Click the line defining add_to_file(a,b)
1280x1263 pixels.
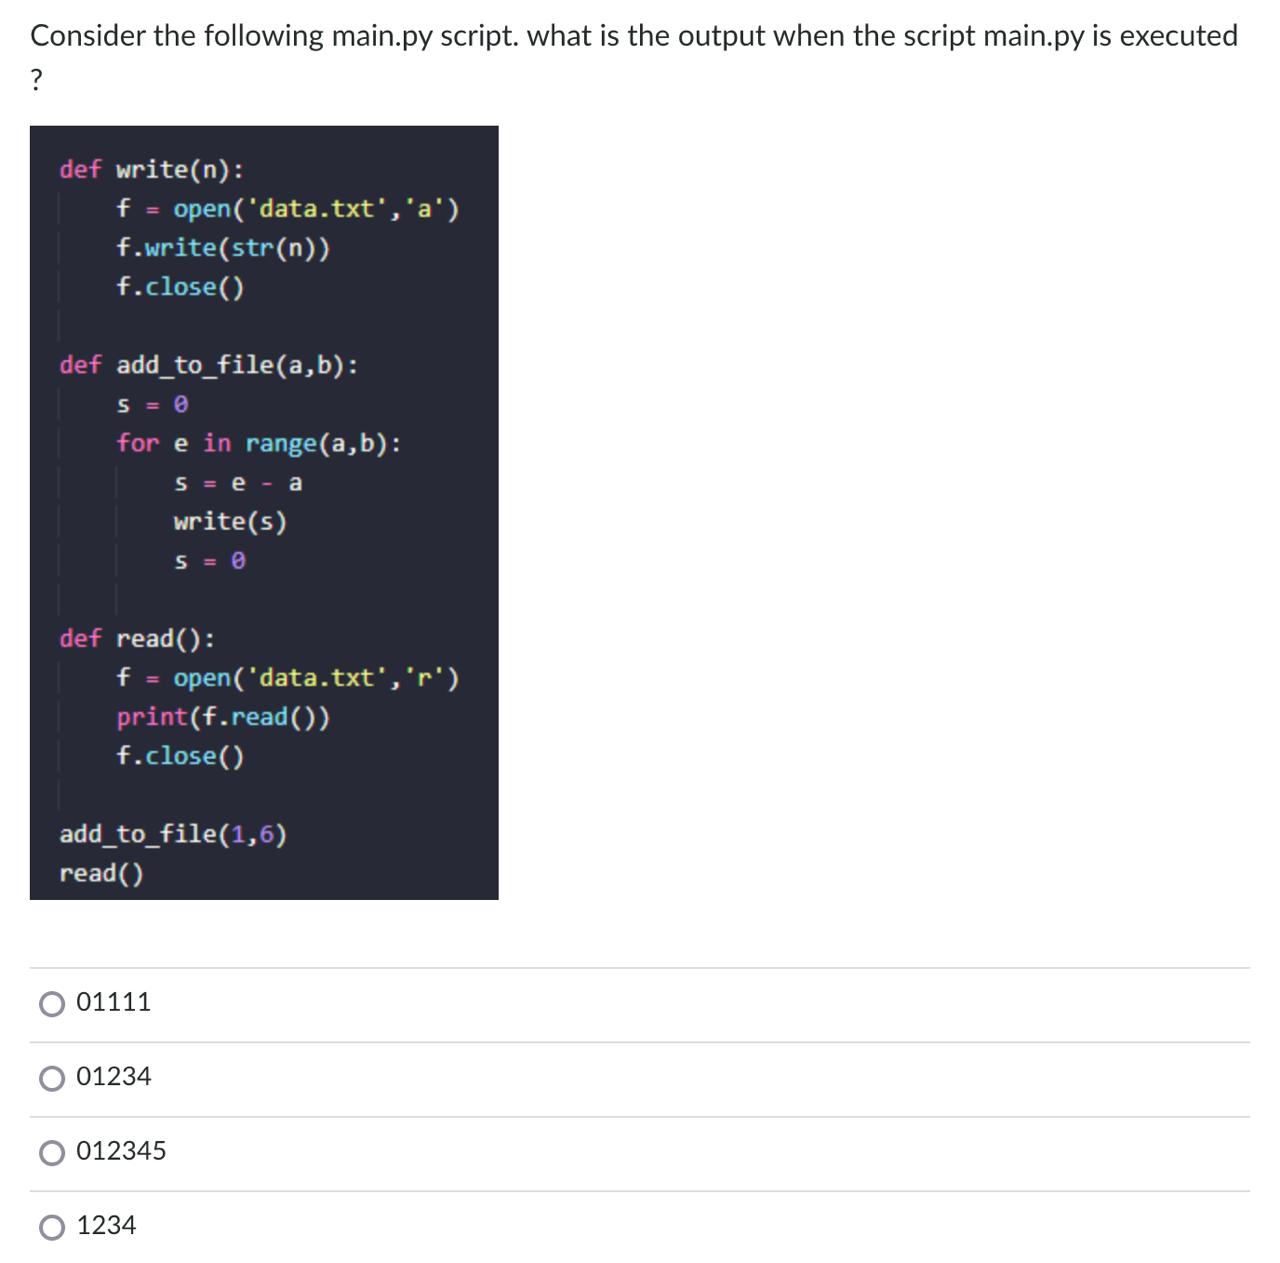coord(211,364)
